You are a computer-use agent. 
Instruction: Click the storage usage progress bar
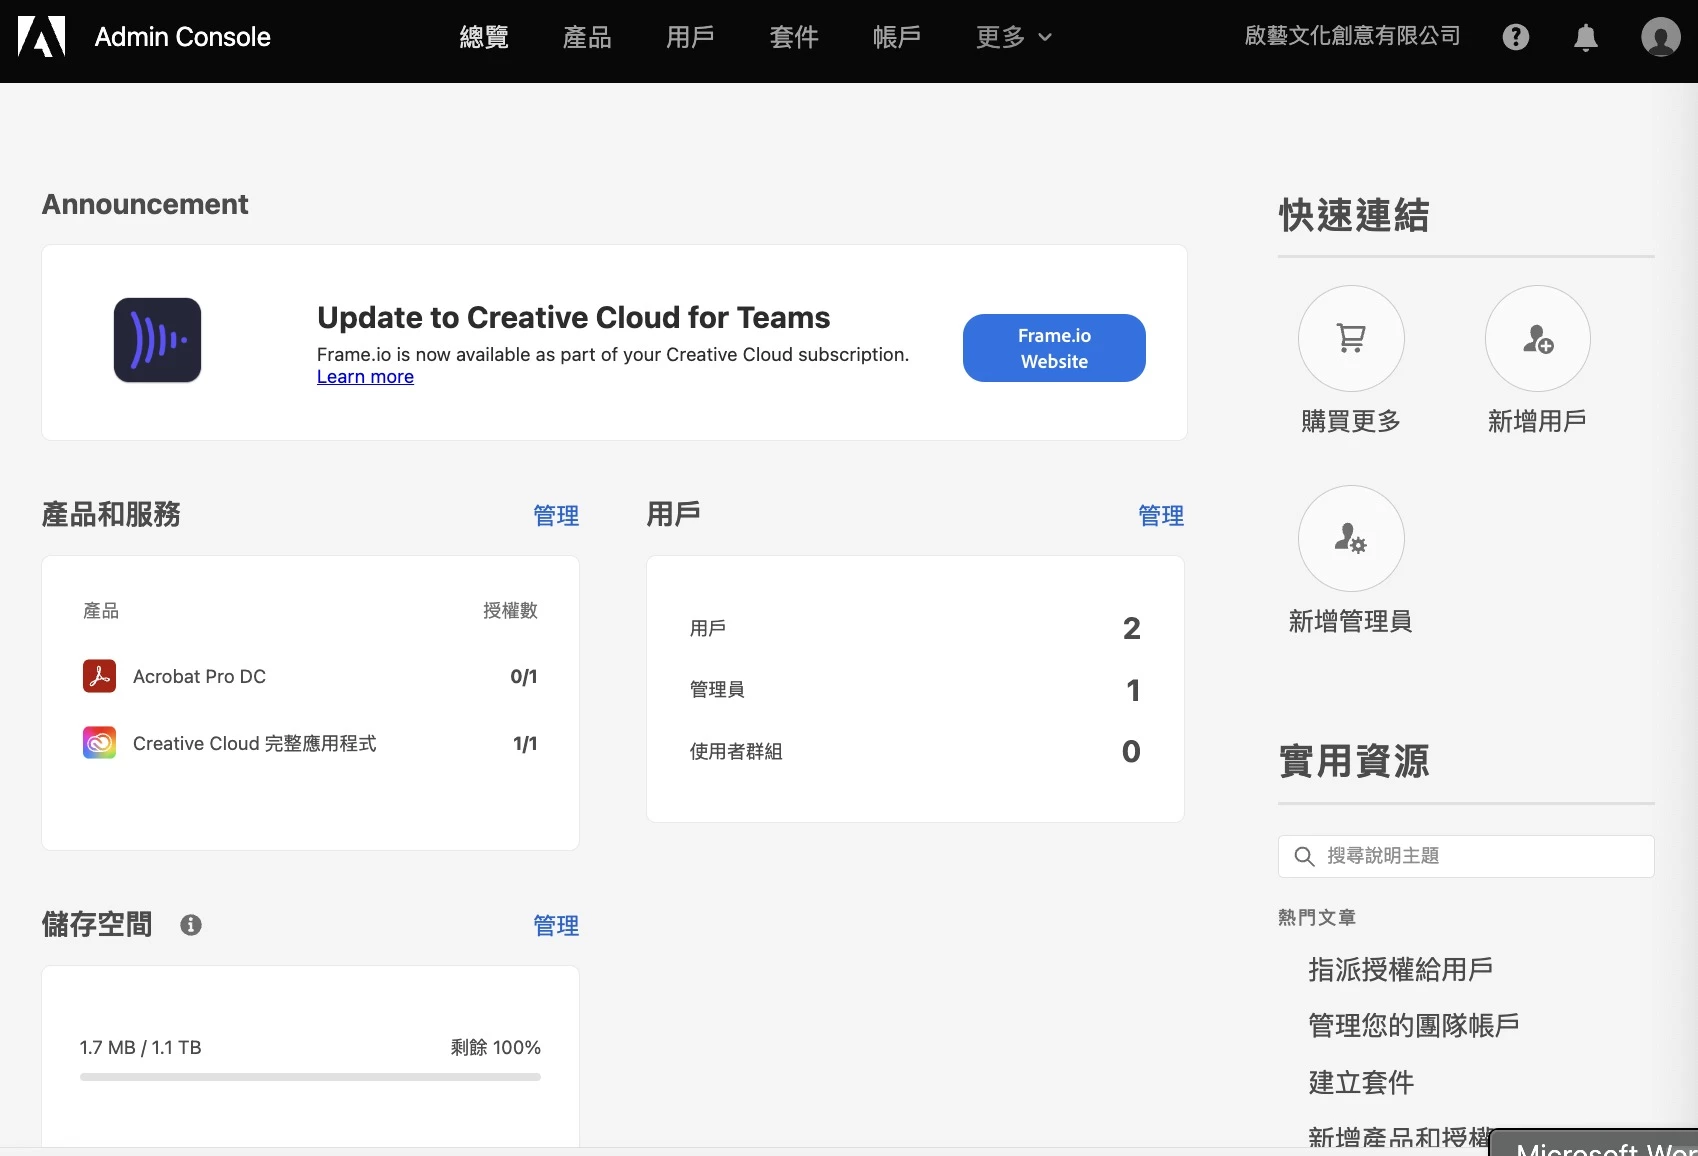coord(310,1077)
